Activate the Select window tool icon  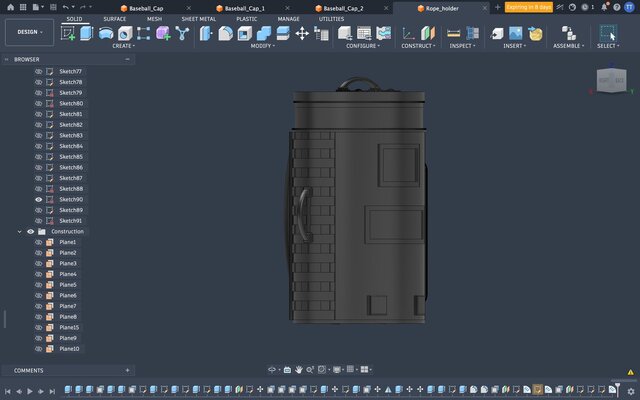click(608, 33)
